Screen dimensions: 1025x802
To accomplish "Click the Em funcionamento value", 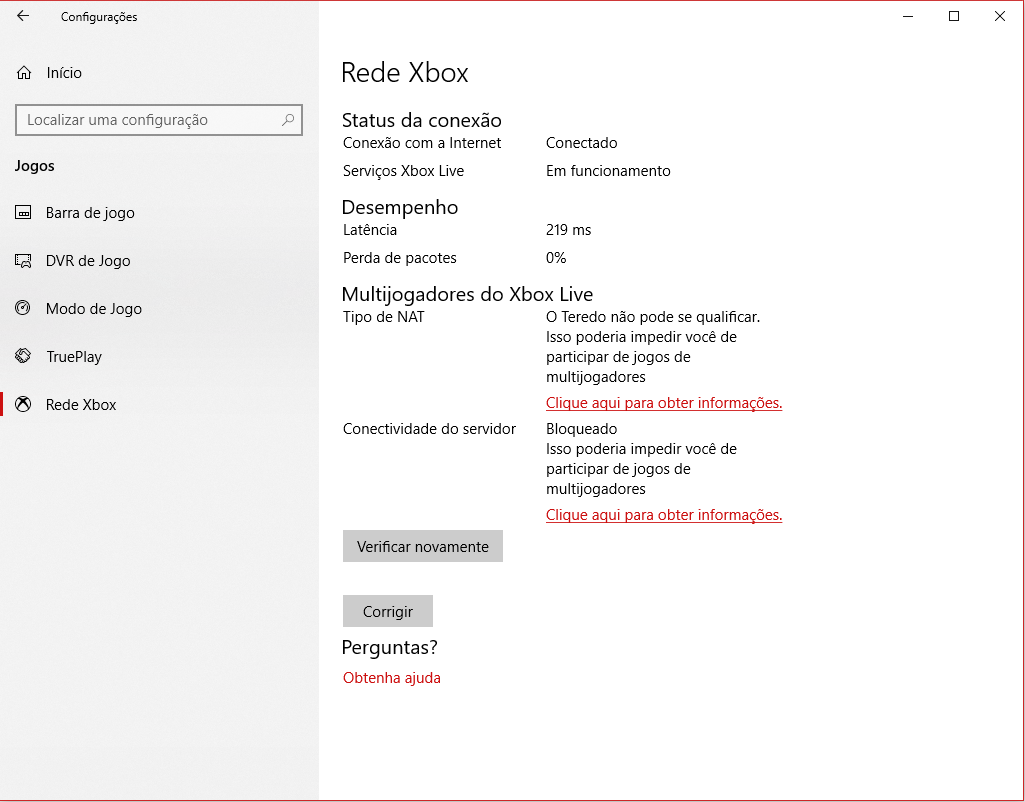I will click(608, 171).
